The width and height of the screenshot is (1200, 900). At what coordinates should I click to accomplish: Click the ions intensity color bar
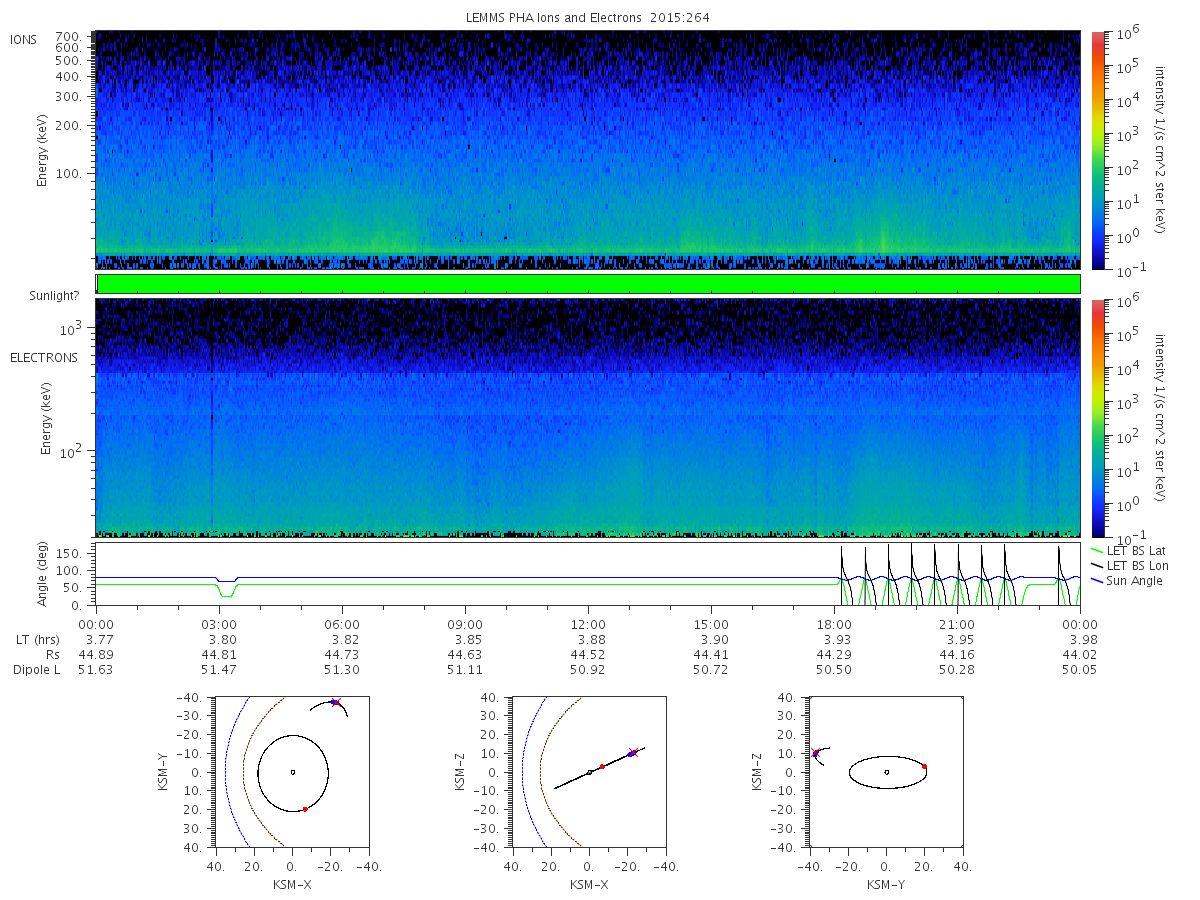[1098, 150]
